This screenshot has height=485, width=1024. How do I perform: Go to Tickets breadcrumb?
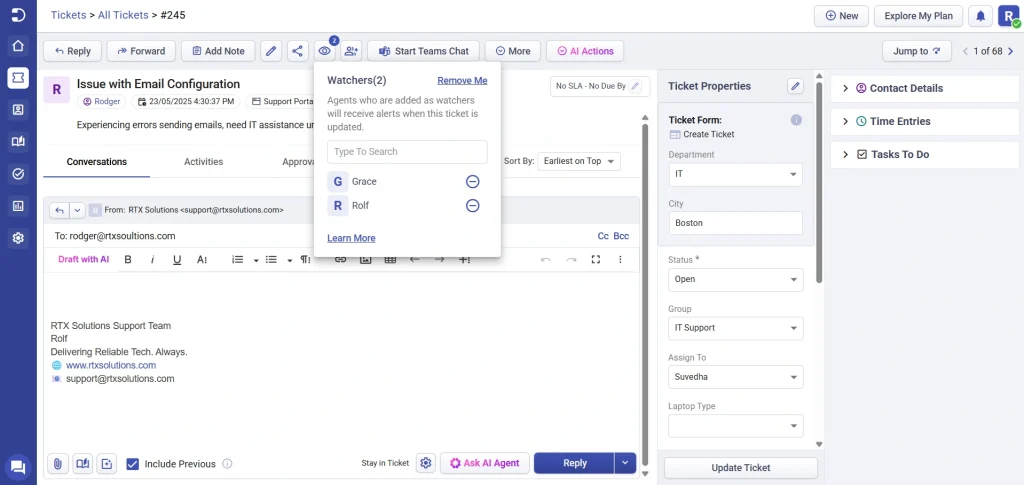coord(68,15)
